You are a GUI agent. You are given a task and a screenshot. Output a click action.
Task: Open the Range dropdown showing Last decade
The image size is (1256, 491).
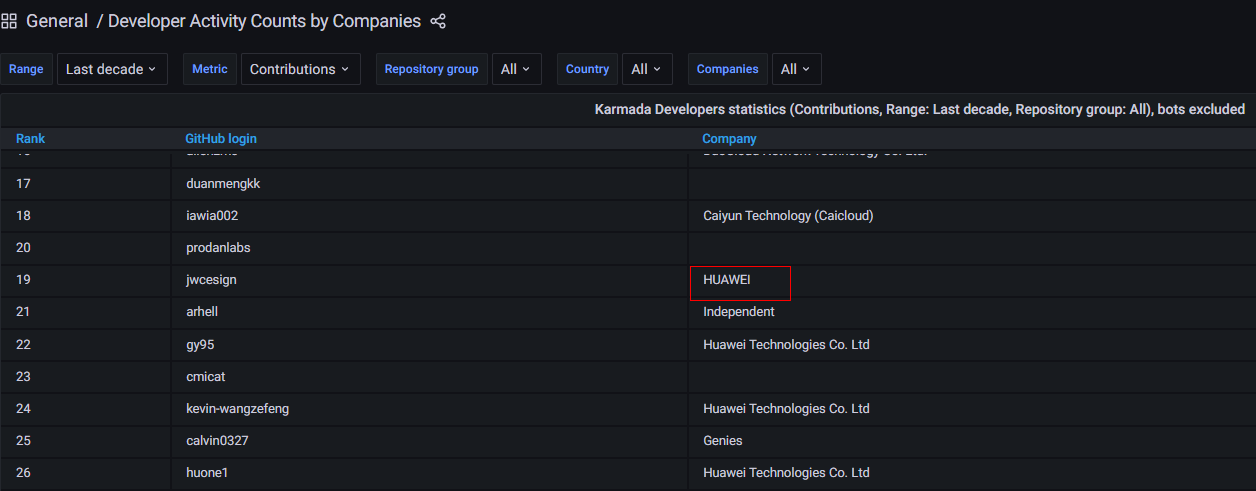coord(111,69)
